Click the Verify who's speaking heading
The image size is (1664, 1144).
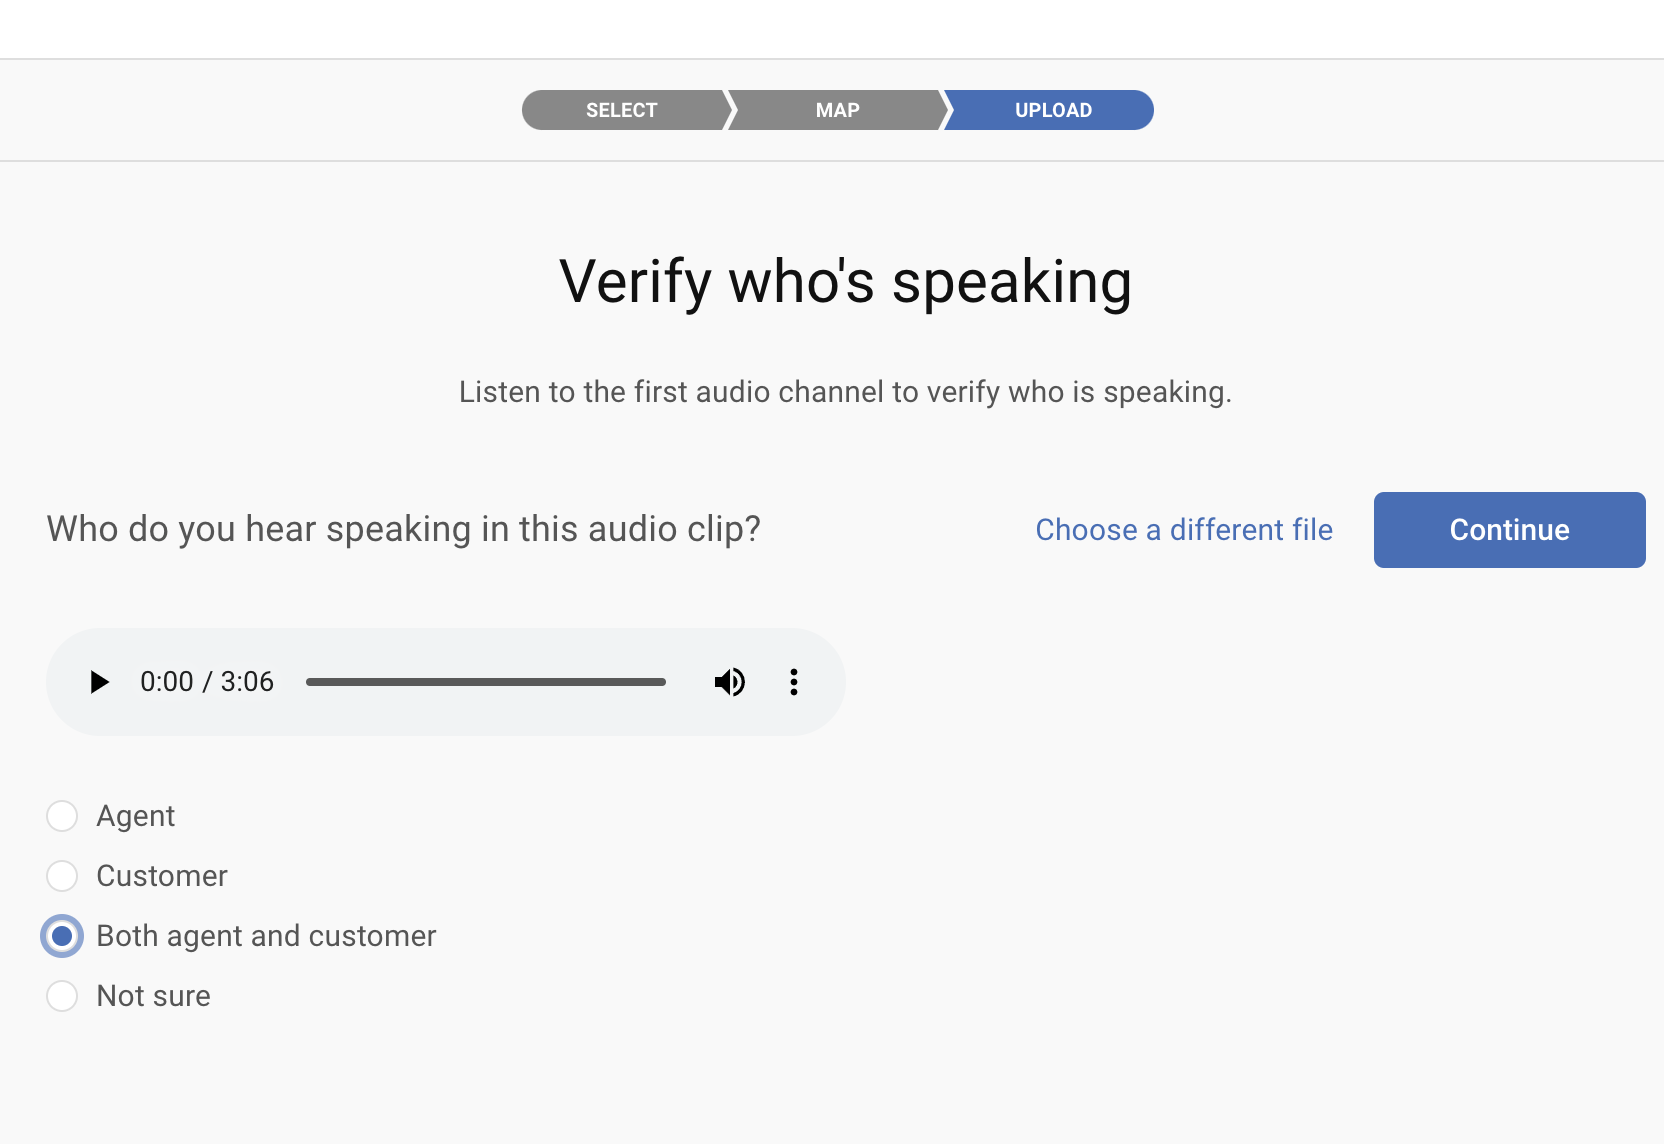coord(845,282)
